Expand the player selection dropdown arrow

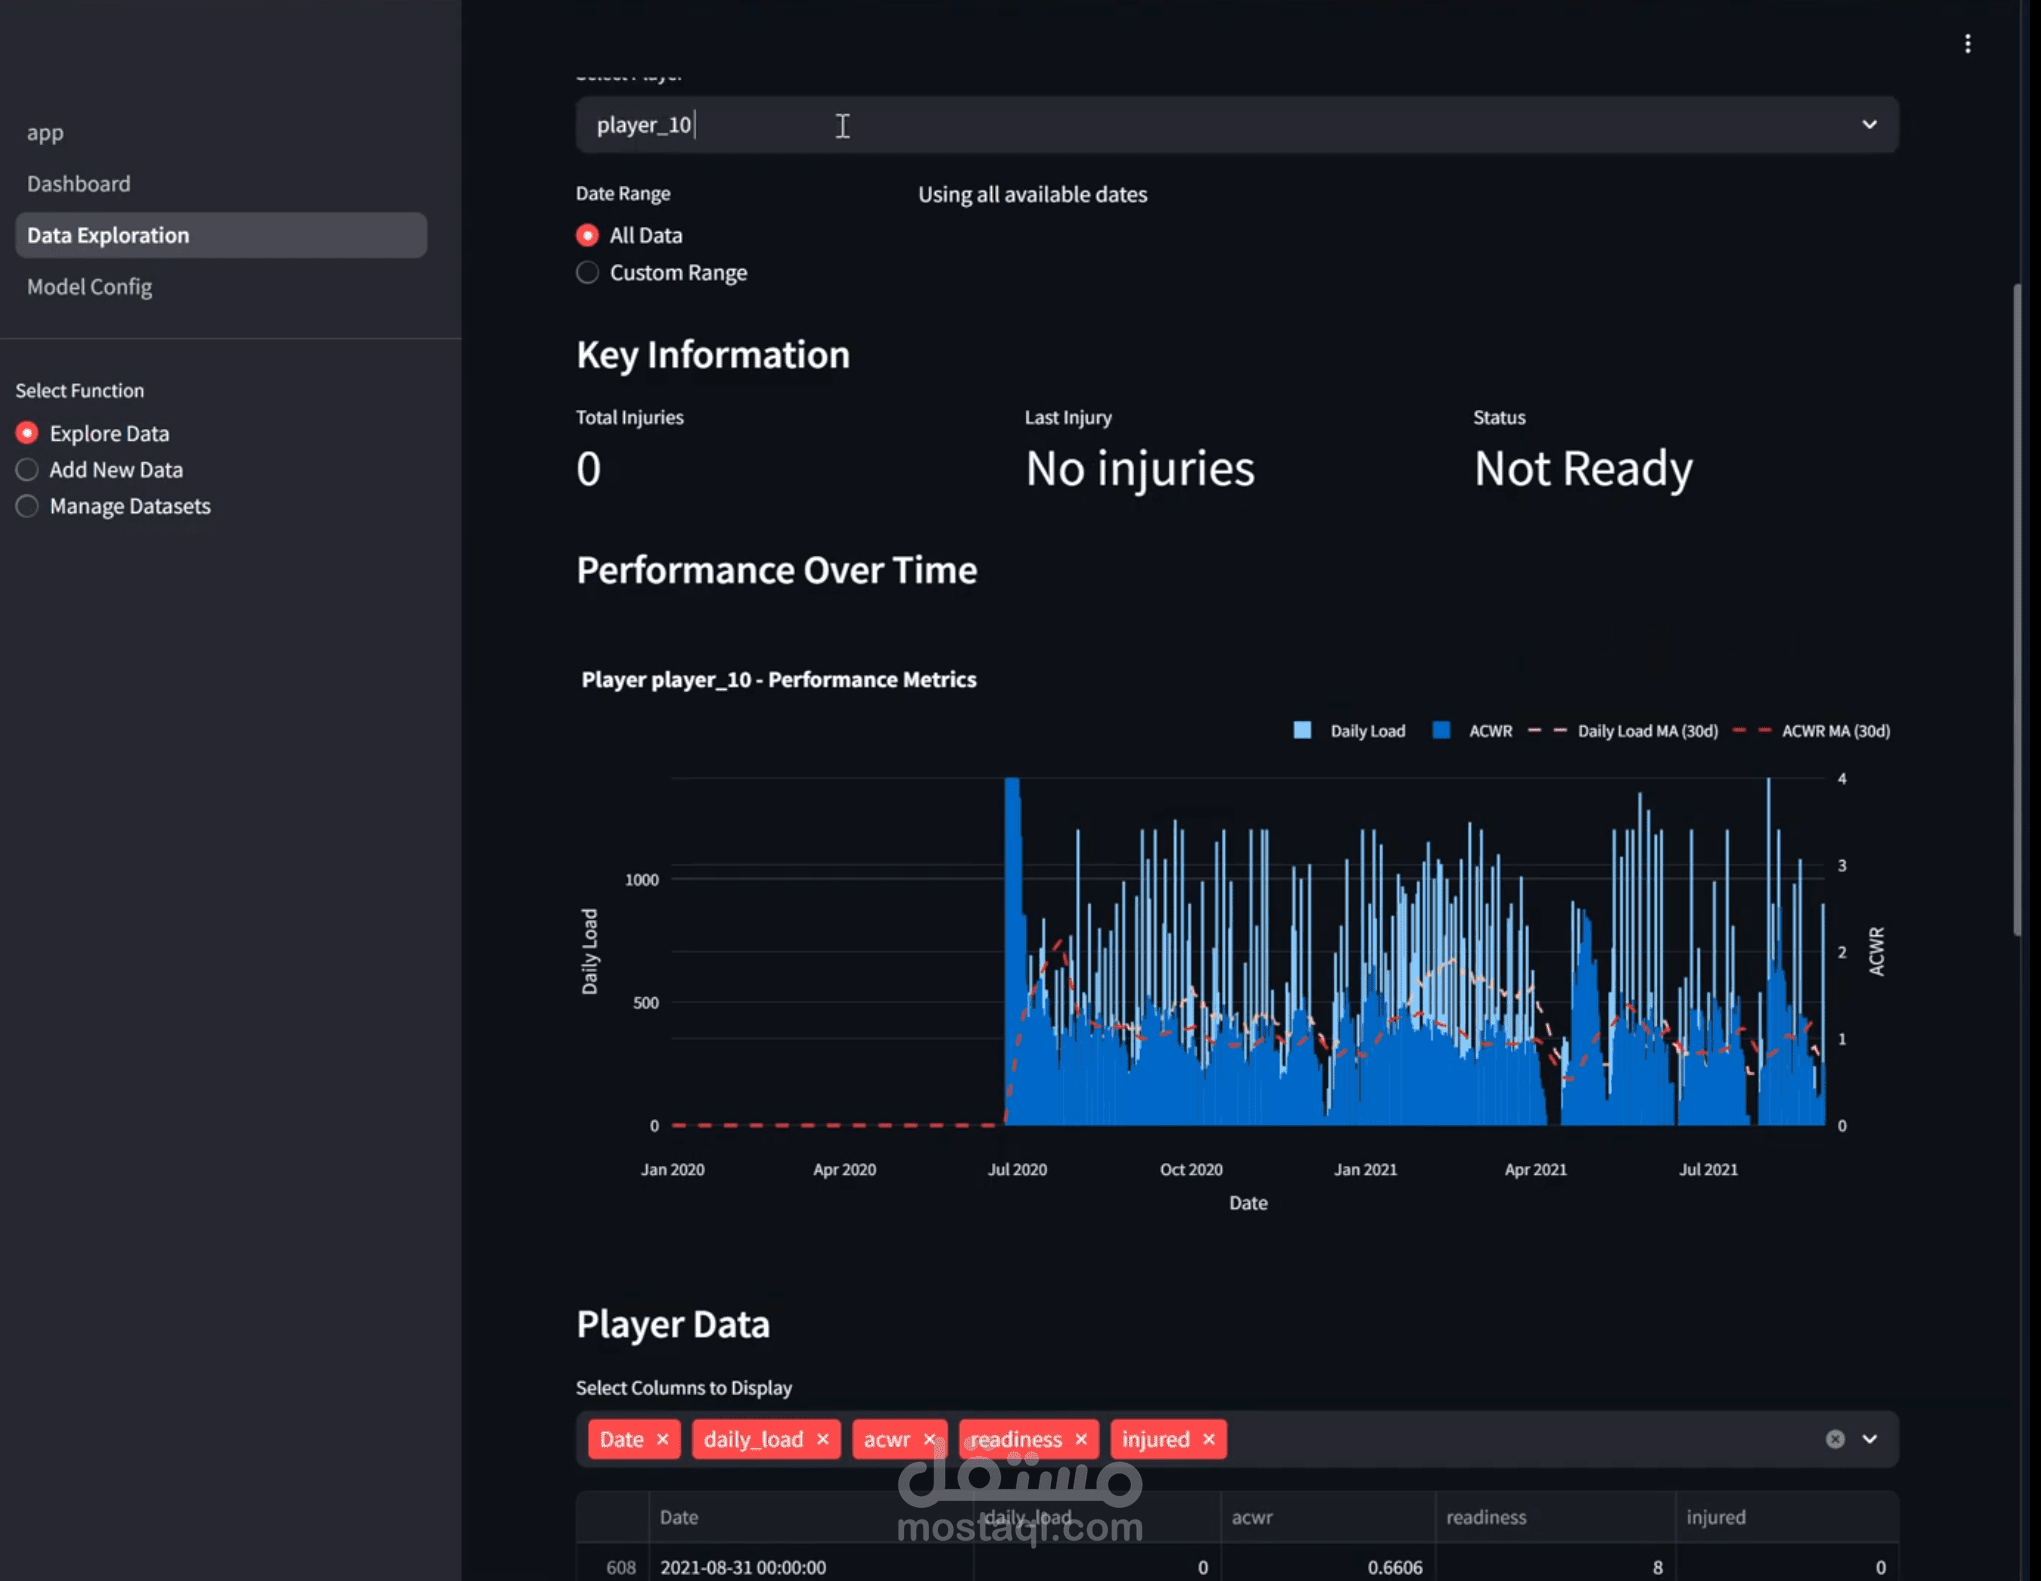(x=1869, y=125)
